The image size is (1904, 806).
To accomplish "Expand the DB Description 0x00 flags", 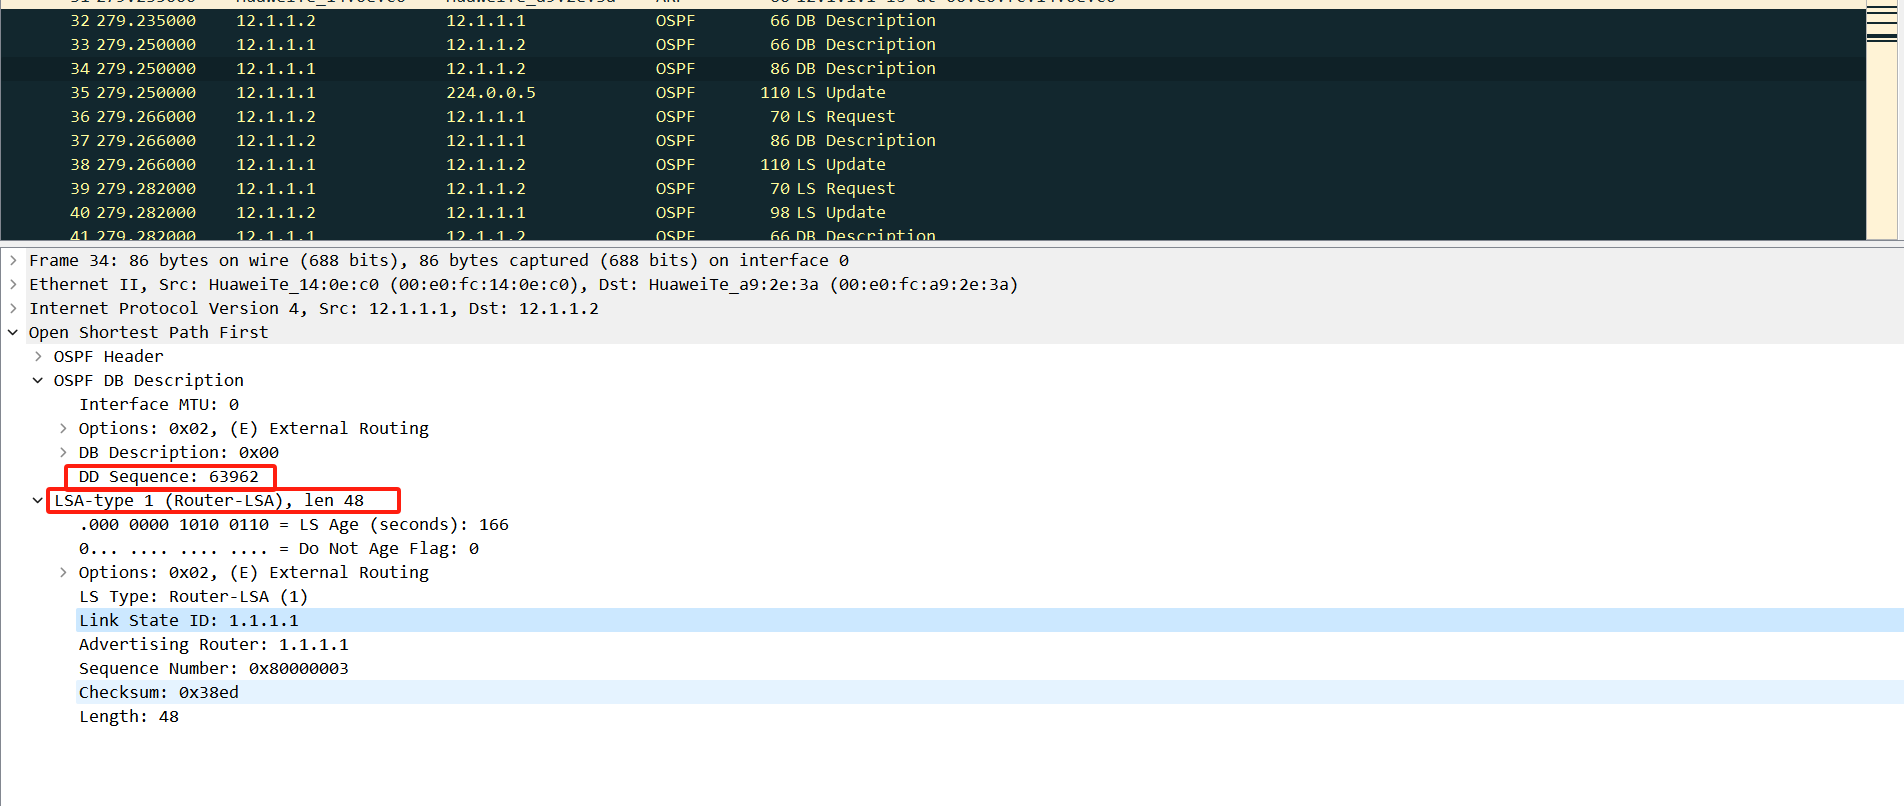I will pos(63,452).
